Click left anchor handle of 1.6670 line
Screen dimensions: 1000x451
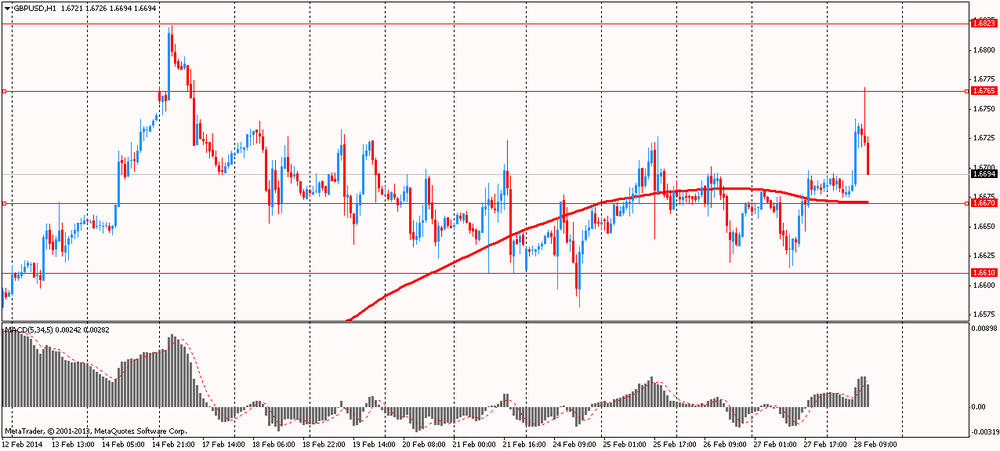point(4,203)
